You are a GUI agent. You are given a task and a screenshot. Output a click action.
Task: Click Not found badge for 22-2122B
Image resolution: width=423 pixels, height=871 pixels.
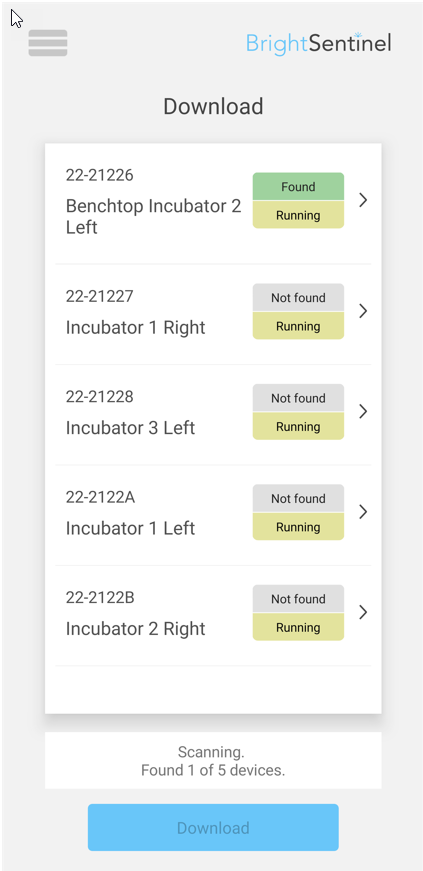[x=298, y=599]
